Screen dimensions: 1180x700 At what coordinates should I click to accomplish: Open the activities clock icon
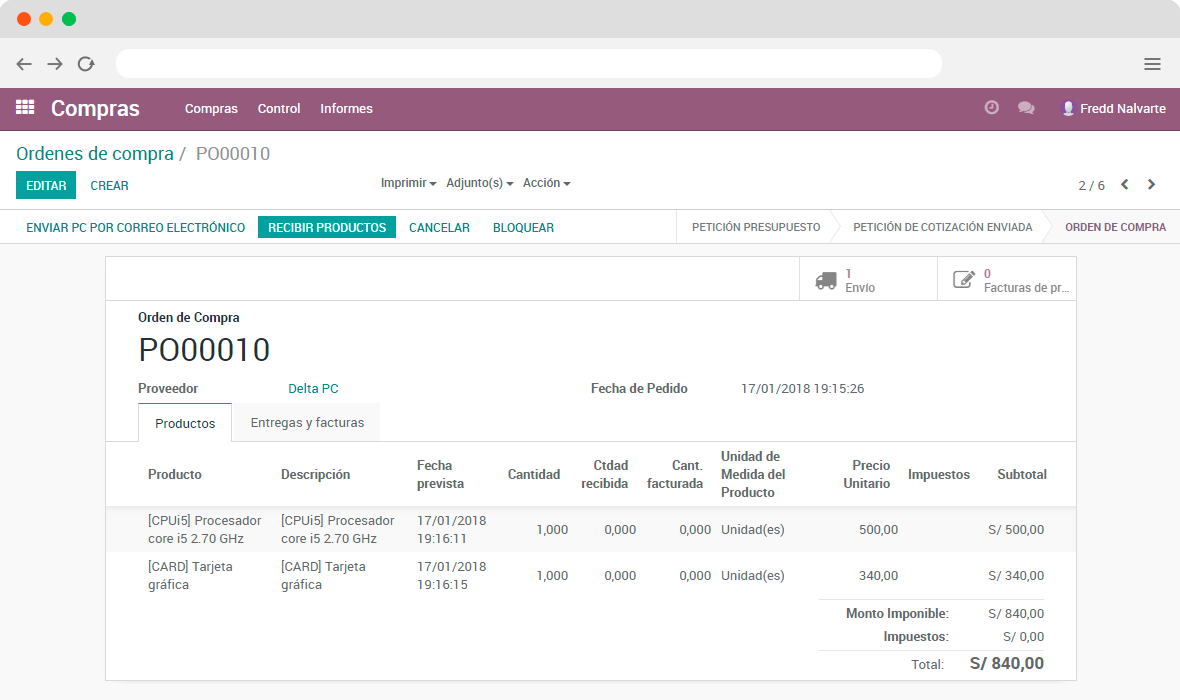point(991,108)
